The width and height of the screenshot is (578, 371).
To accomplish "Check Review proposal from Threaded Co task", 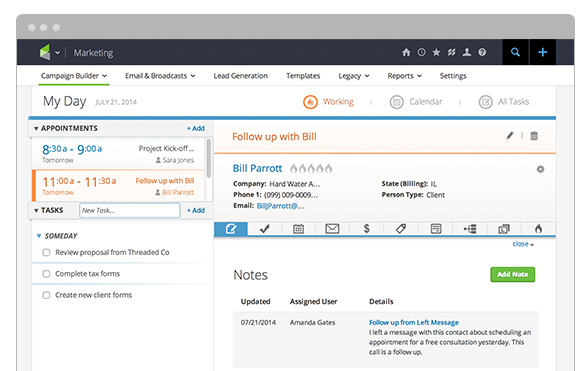I will [46, 253].
